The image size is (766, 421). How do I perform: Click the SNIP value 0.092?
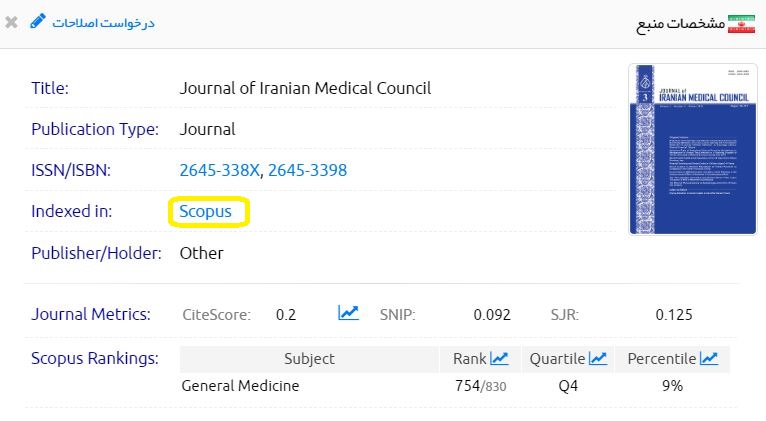click(492, 315)
